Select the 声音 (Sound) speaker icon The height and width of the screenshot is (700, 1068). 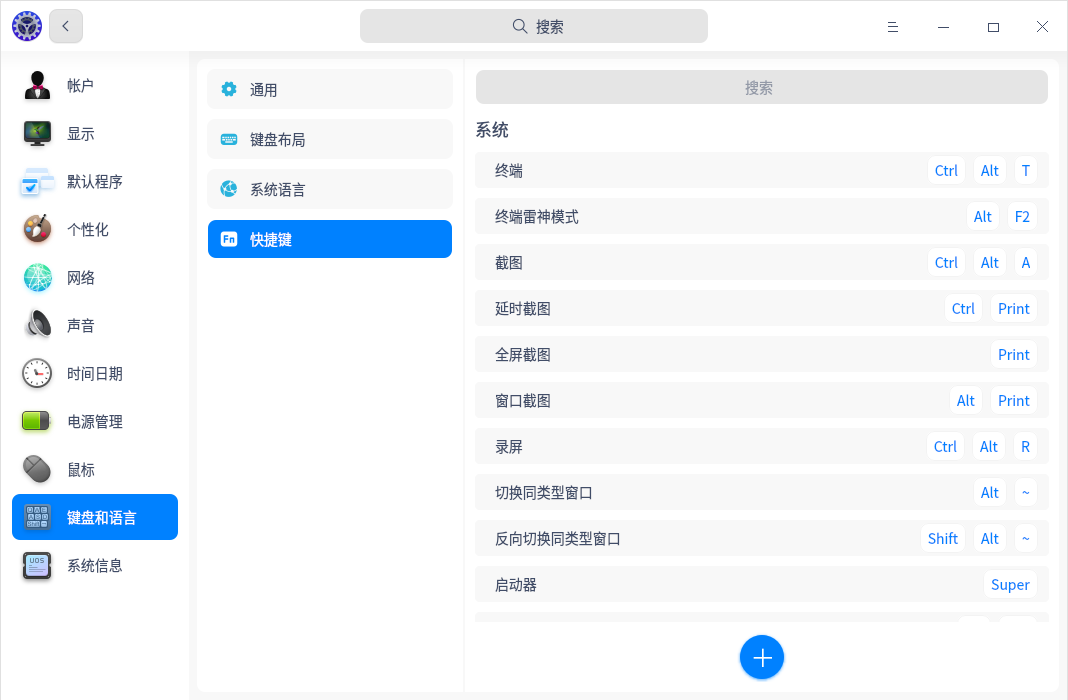38,326
